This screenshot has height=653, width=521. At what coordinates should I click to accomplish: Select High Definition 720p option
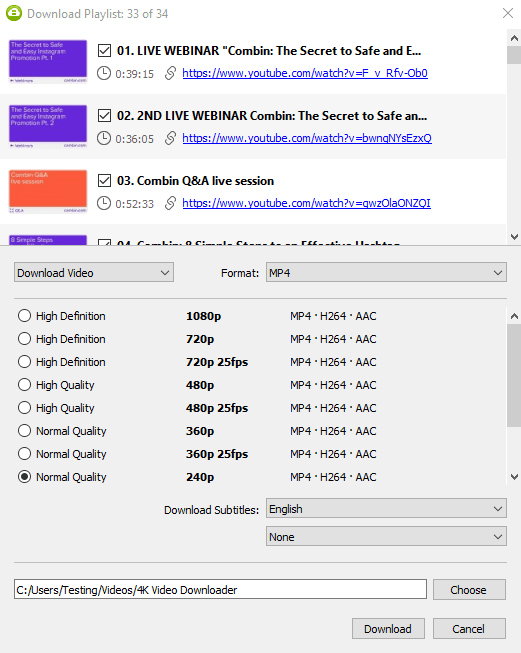[25, 339]
